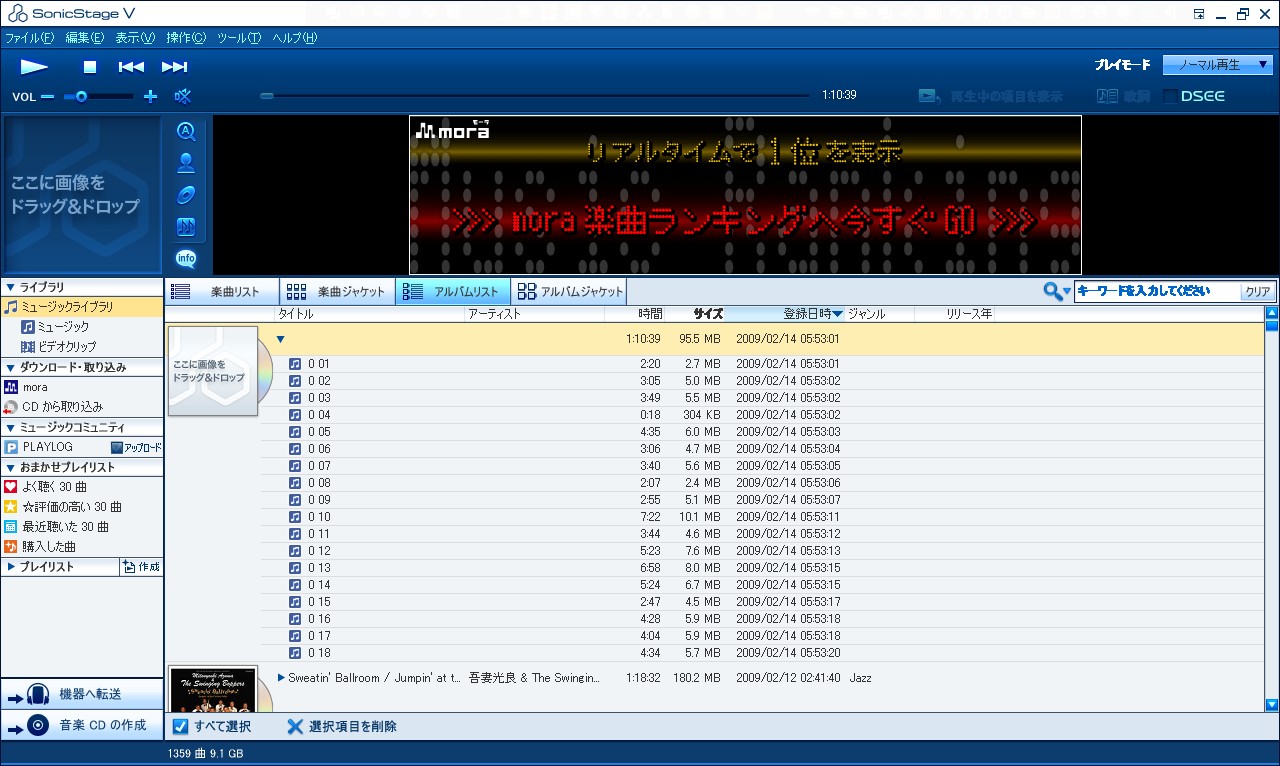Open the ノーマル再生 play mode dropdown
1280x766 pixels.
pyautogui.click(x=1217, y=65)
